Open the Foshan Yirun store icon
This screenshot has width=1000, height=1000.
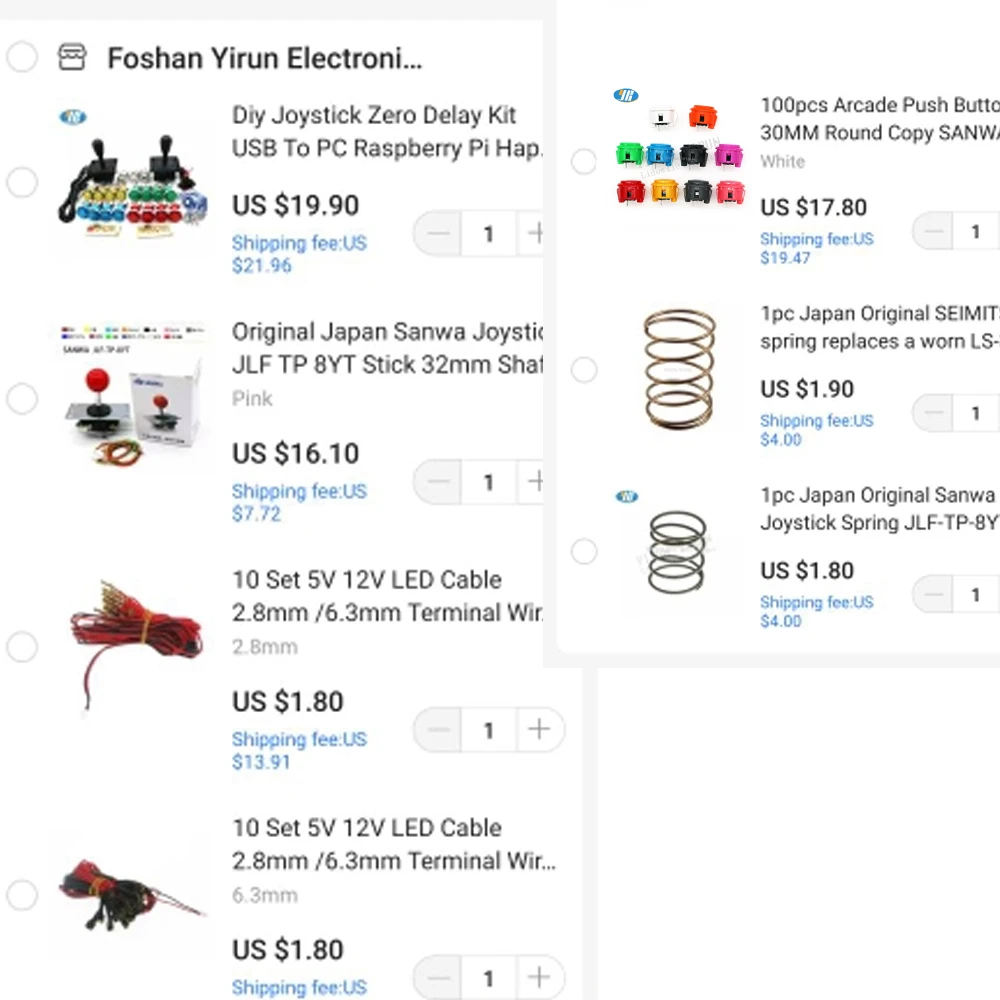[72, 58]
